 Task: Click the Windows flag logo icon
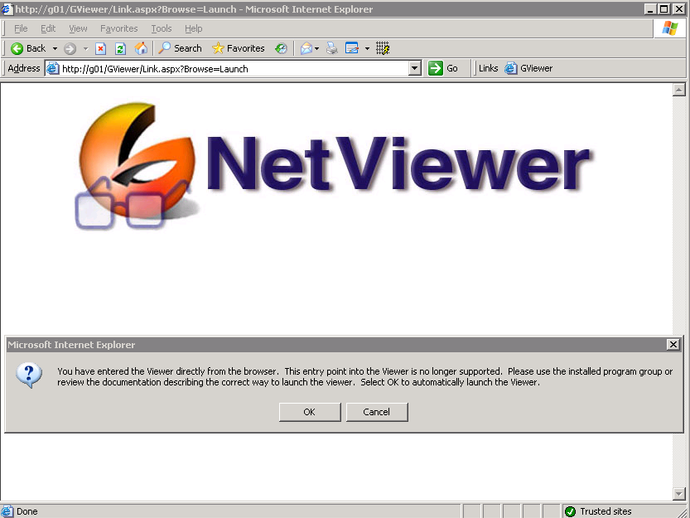[670, 29]
